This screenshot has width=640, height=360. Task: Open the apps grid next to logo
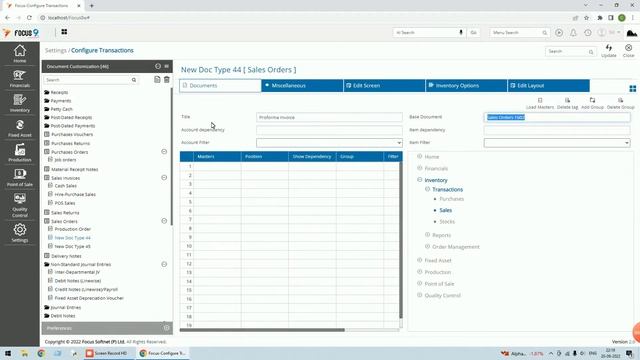[64, 32]
